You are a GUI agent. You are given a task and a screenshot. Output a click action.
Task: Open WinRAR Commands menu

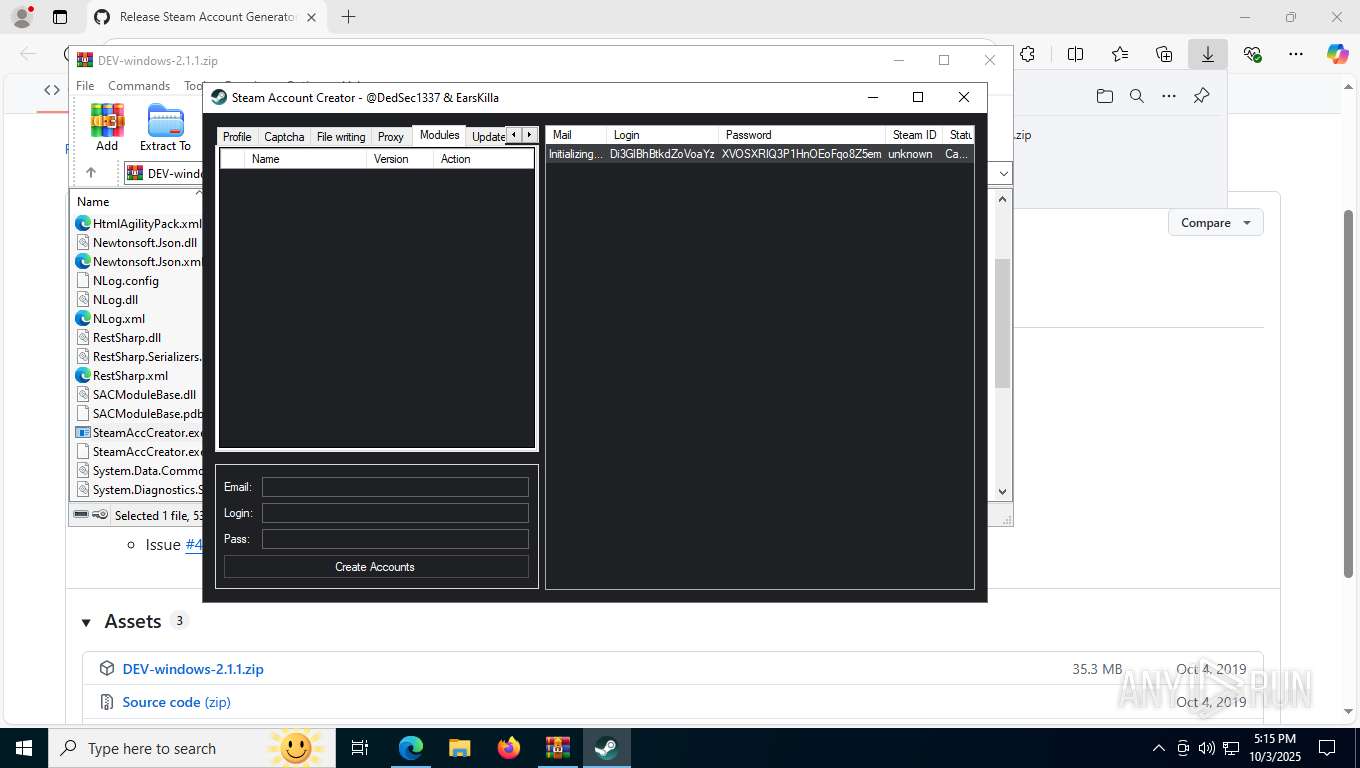(139, 86)
